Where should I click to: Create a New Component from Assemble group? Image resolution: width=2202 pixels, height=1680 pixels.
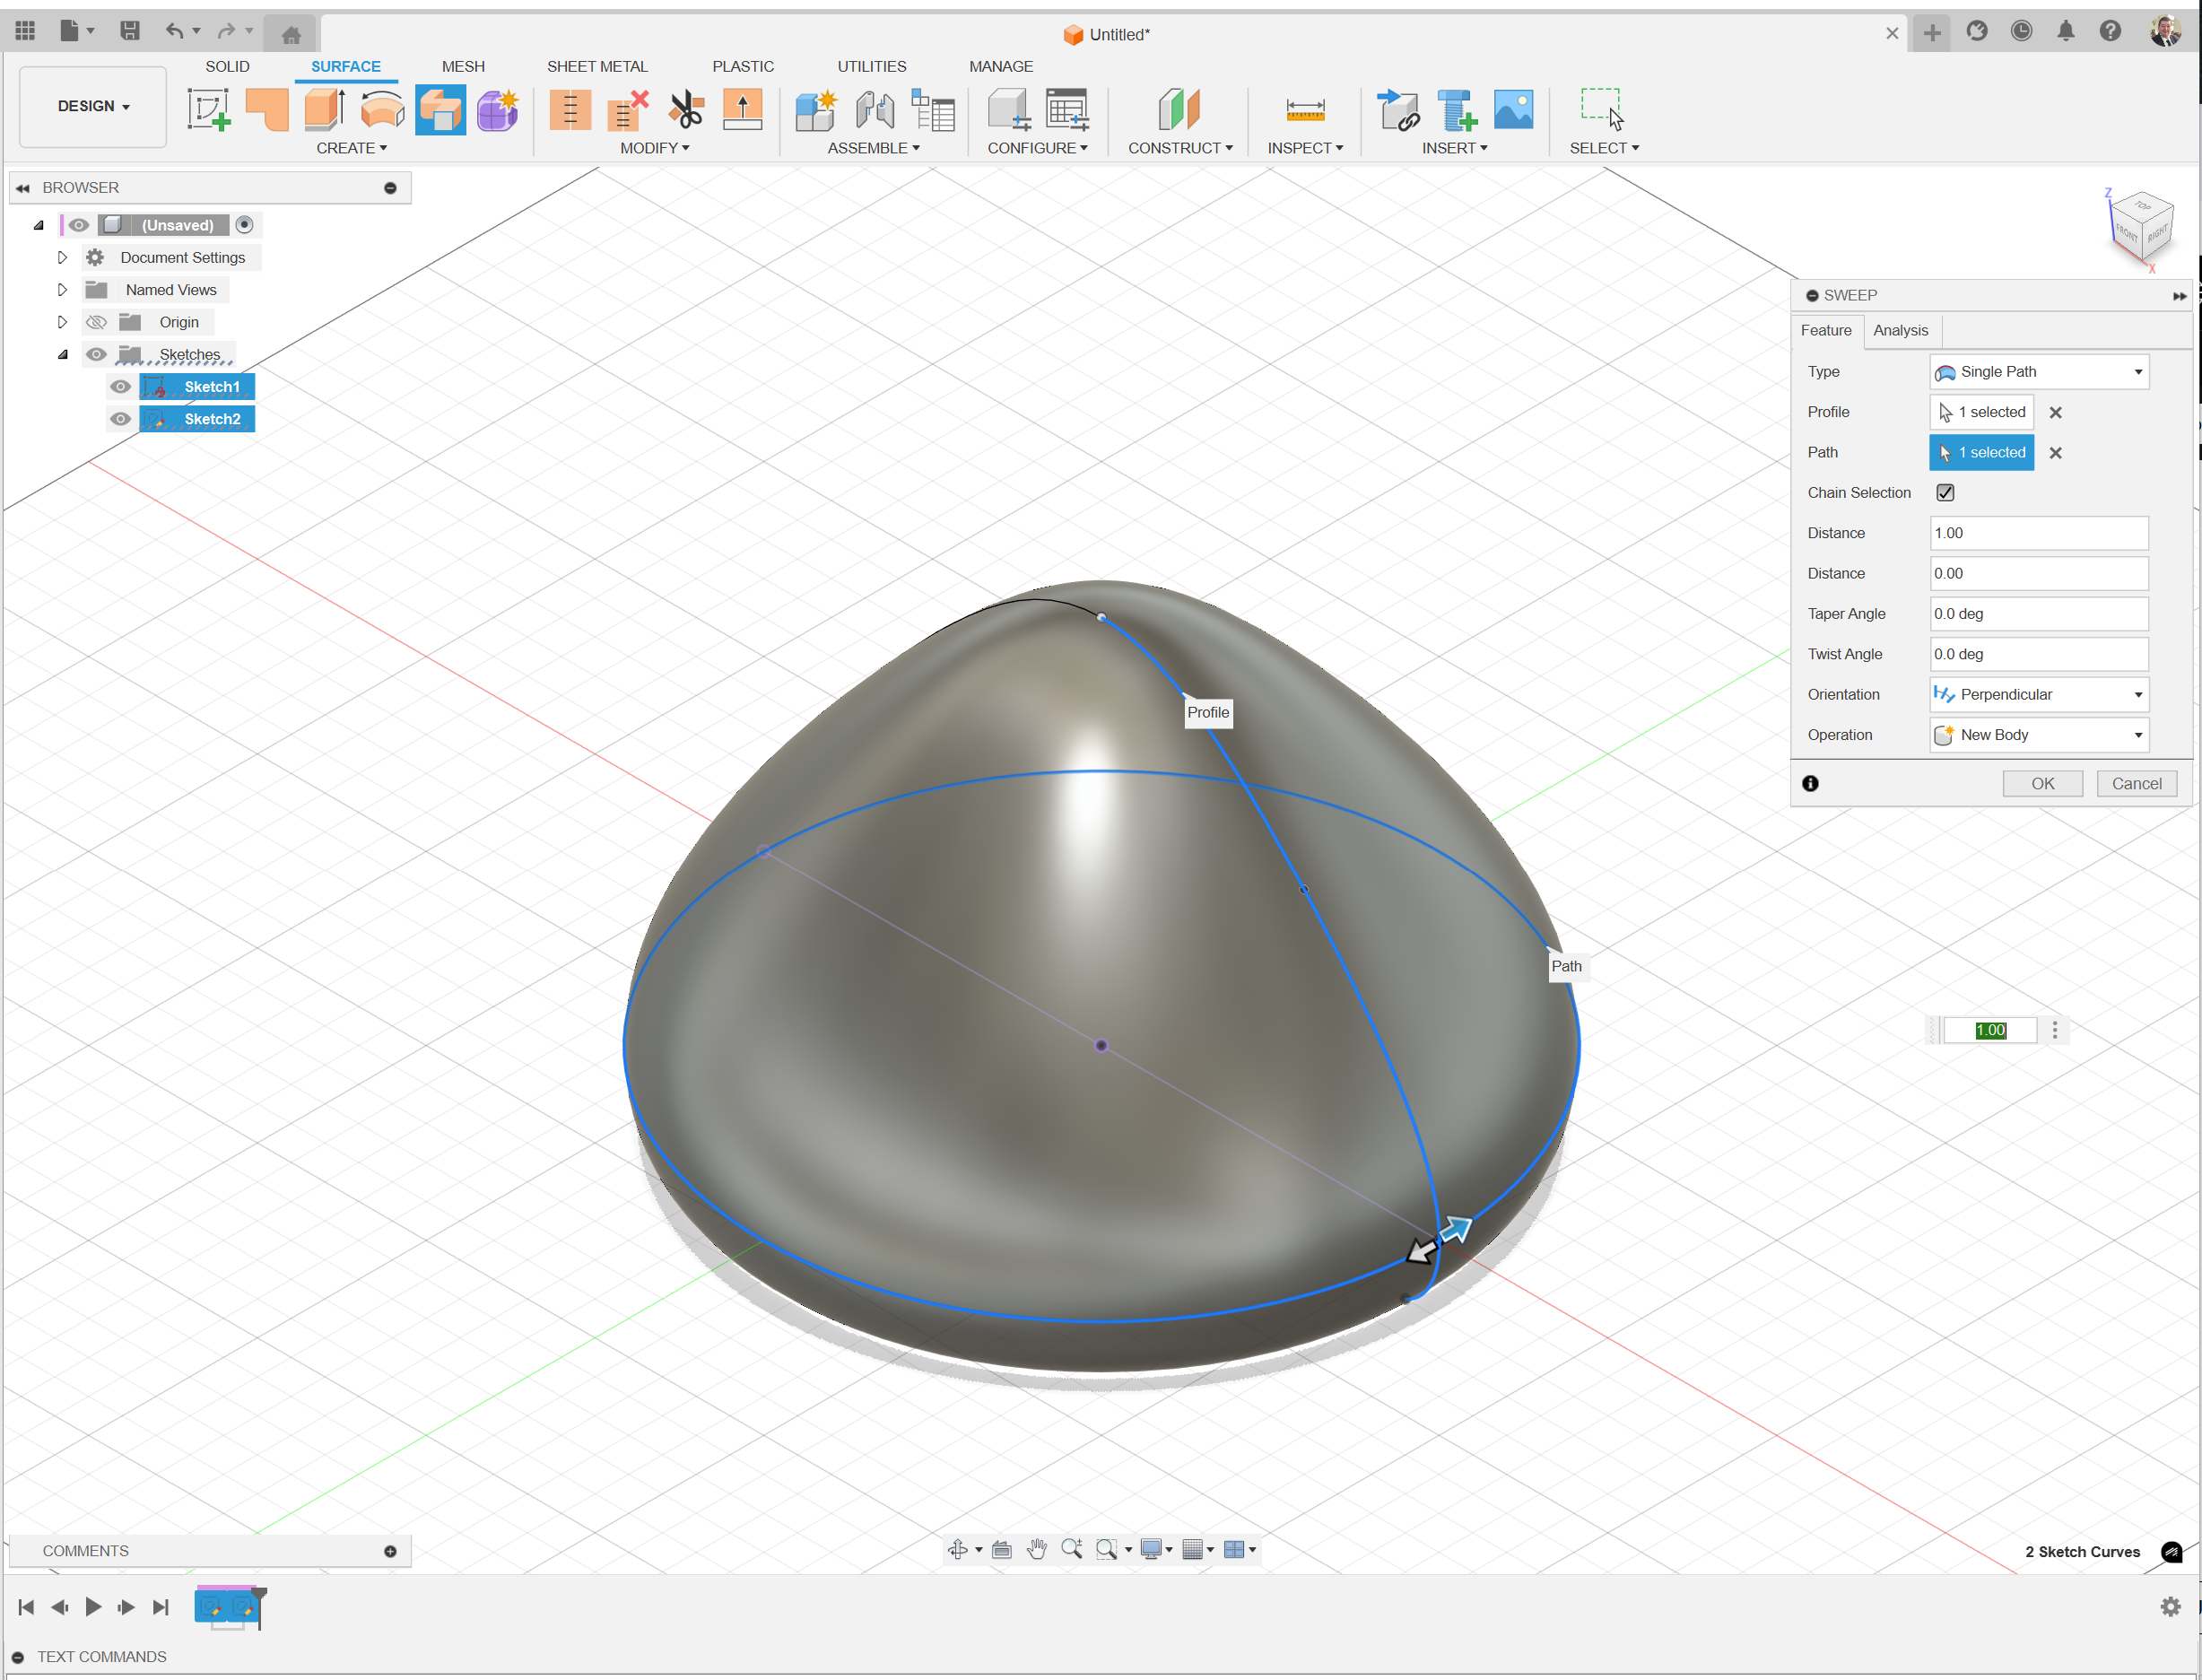[x=815, y=110]
